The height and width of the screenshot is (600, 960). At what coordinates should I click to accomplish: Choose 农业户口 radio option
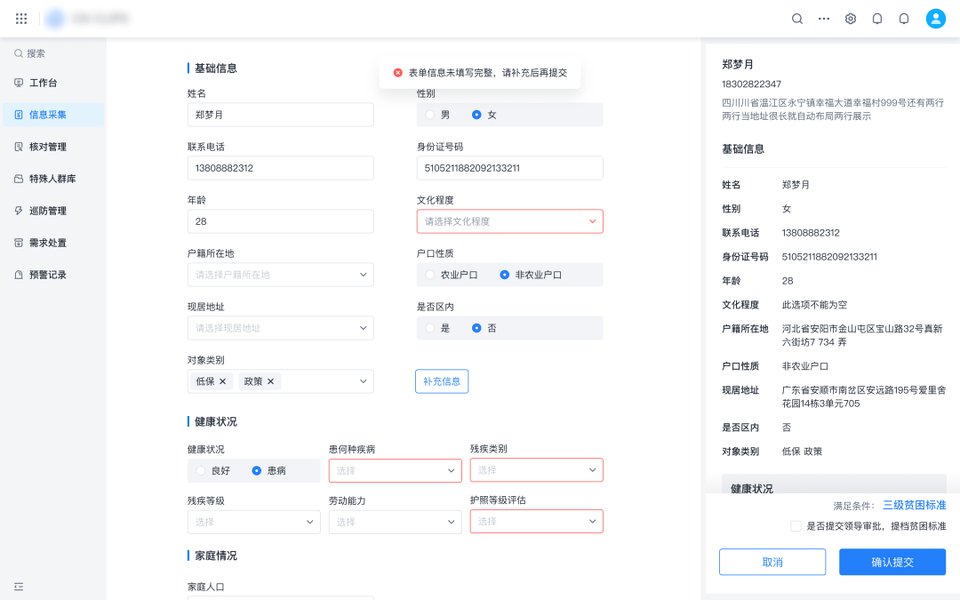click(x=430, y=275)
